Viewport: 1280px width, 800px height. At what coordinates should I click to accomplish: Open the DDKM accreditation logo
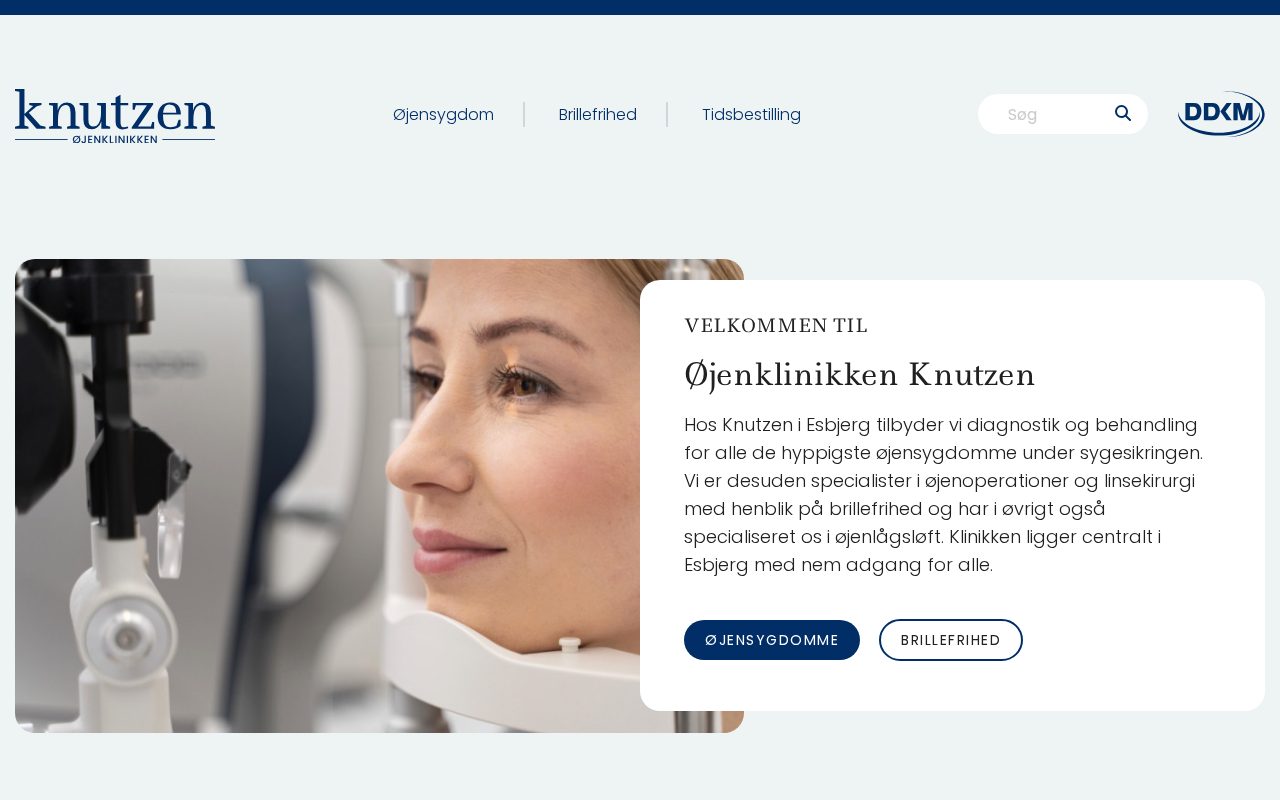coord(1221,114)
